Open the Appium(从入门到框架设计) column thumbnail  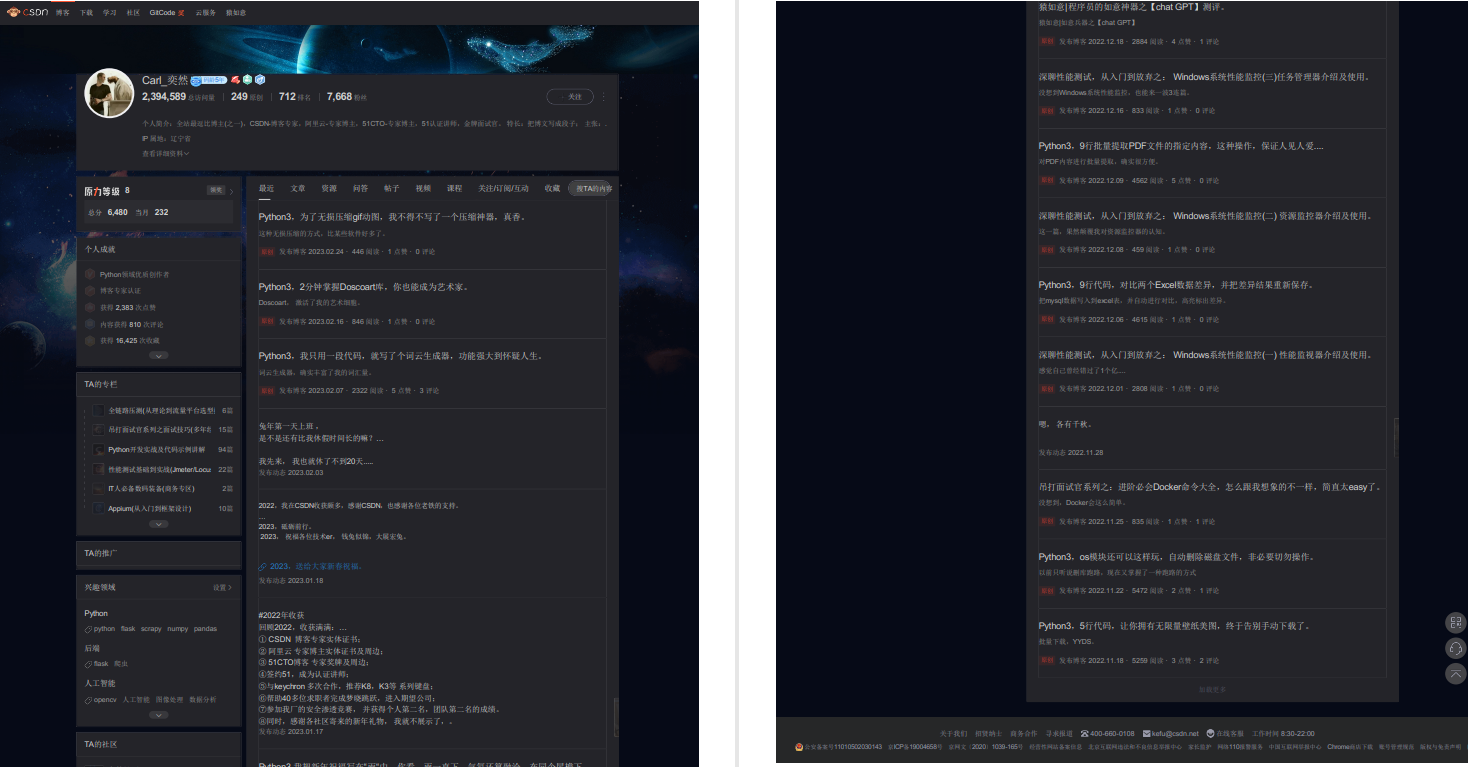[x=99, y=508]
